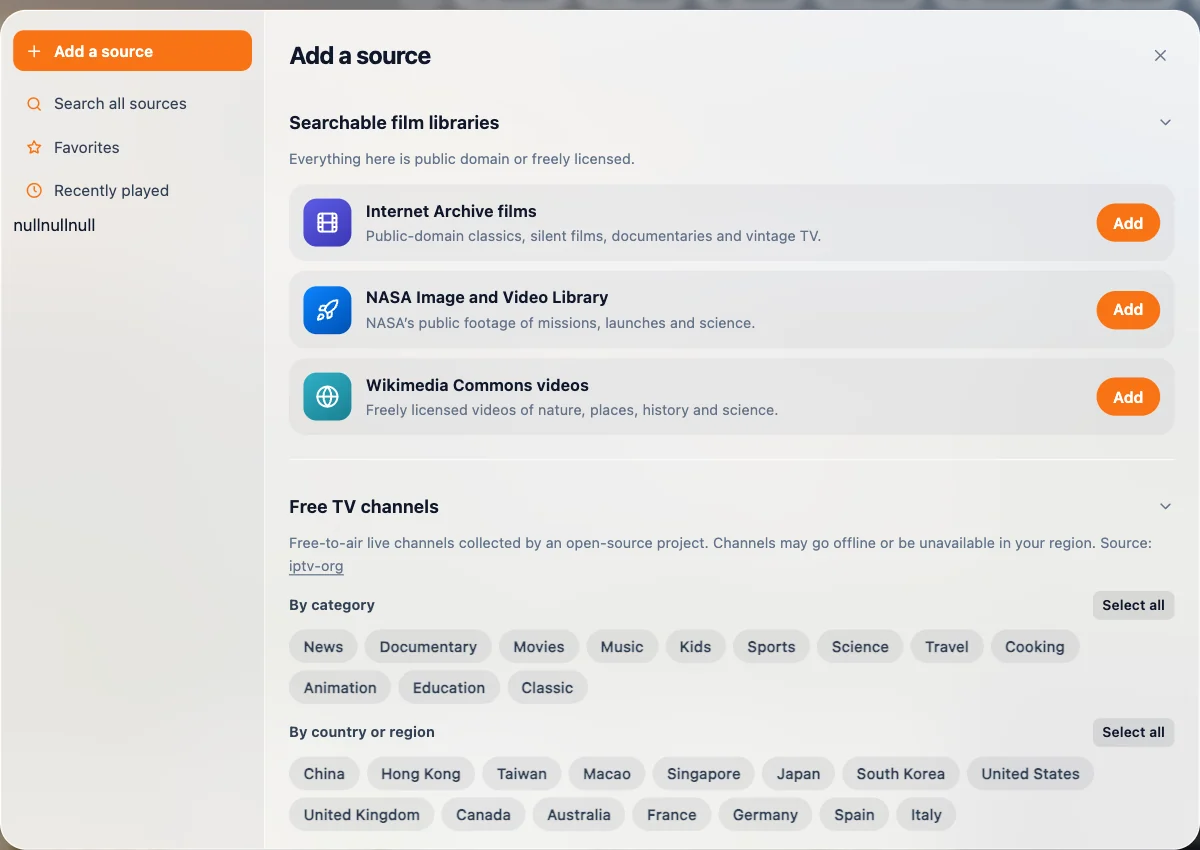Toggle the Cooking category chip
This screenshot has height=850, width=1200.
pos(1035,647)
